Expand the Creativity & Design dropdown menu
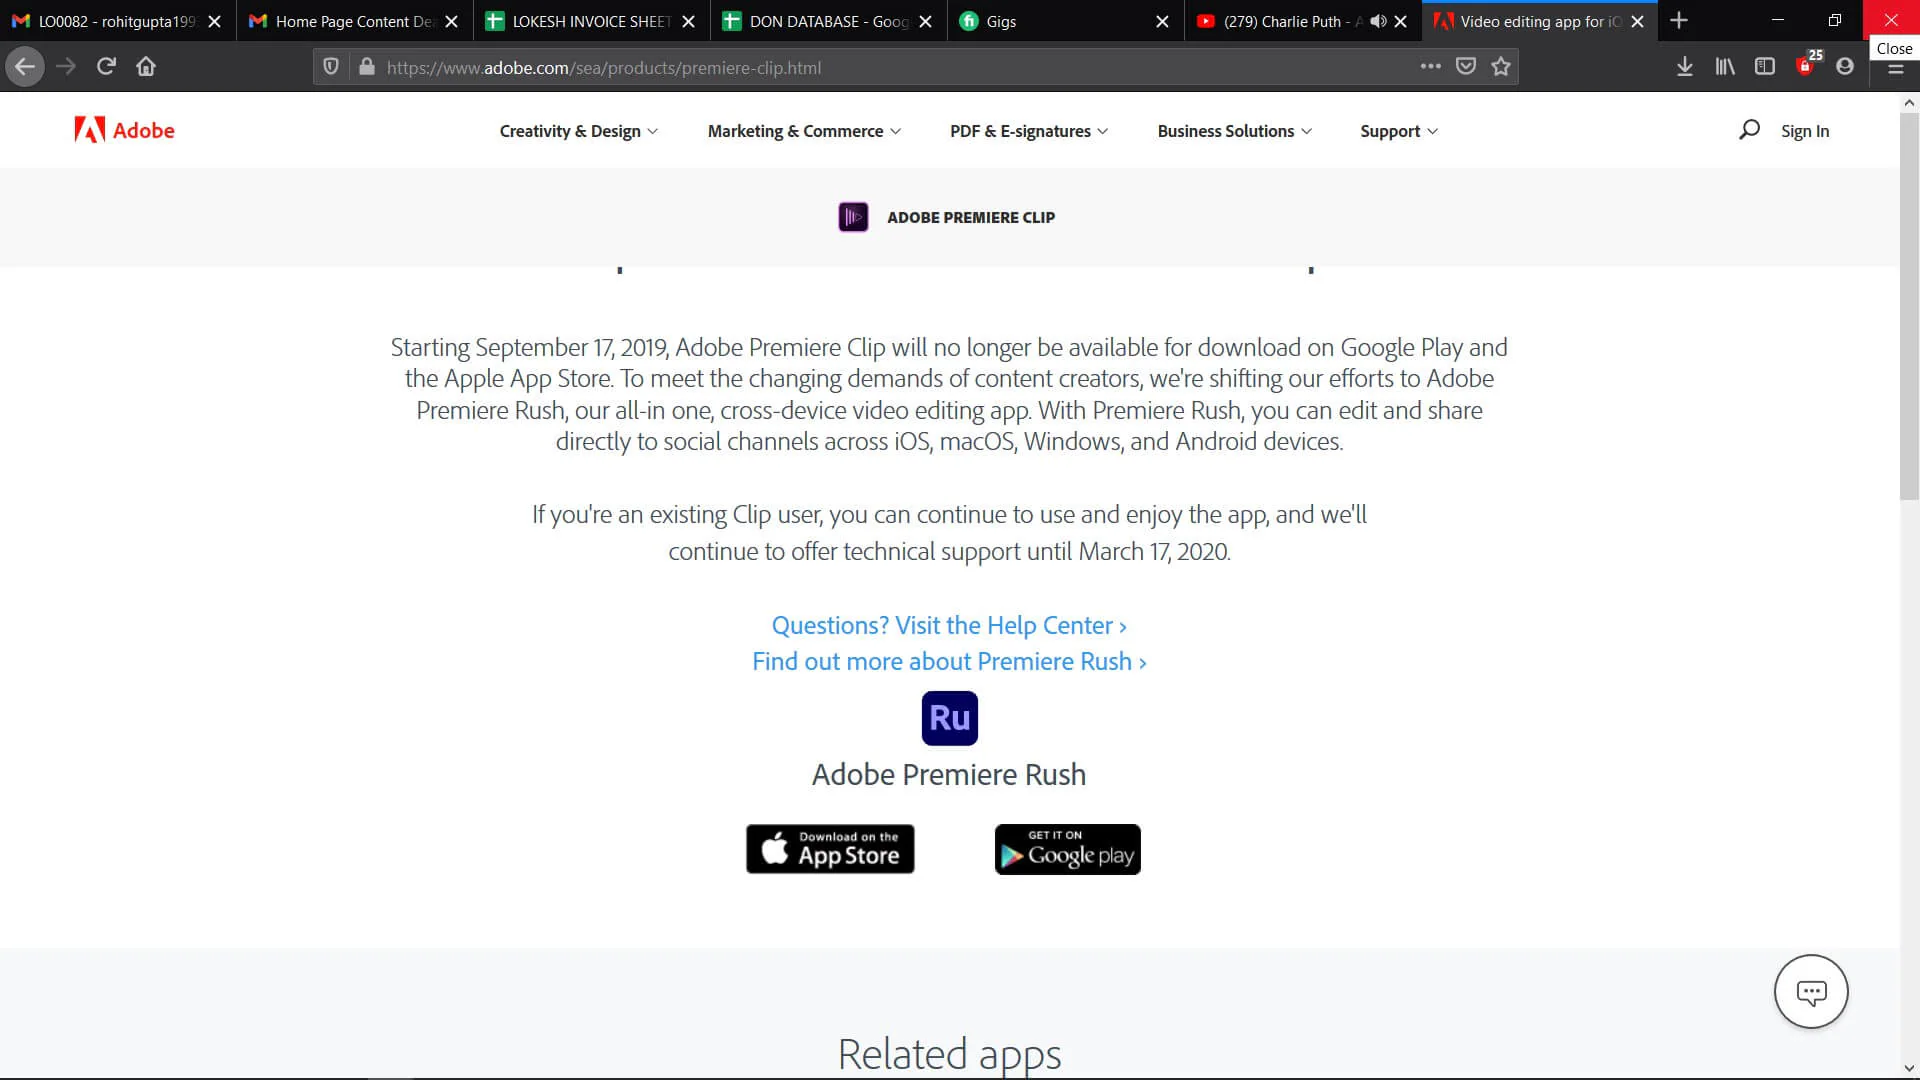Image resolution: width=1920 pixels, height=1080 pixels. pyautogui.click(x=578, y=131)
